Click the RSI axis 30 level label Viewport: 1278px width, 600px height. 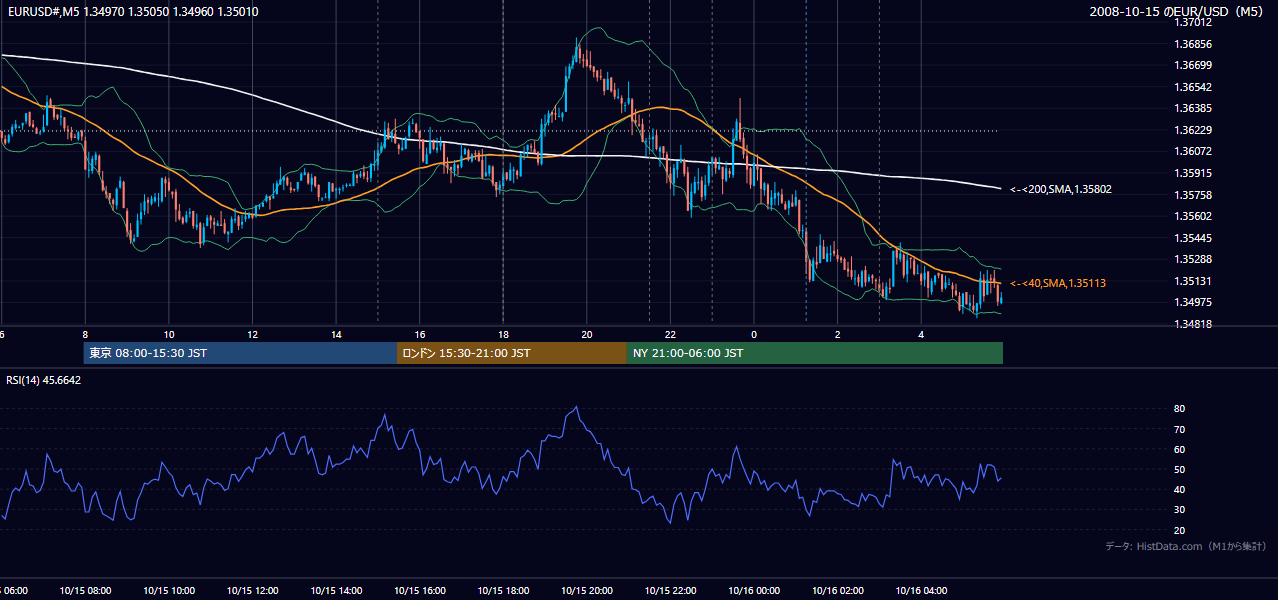click(x=1179, y=510)
